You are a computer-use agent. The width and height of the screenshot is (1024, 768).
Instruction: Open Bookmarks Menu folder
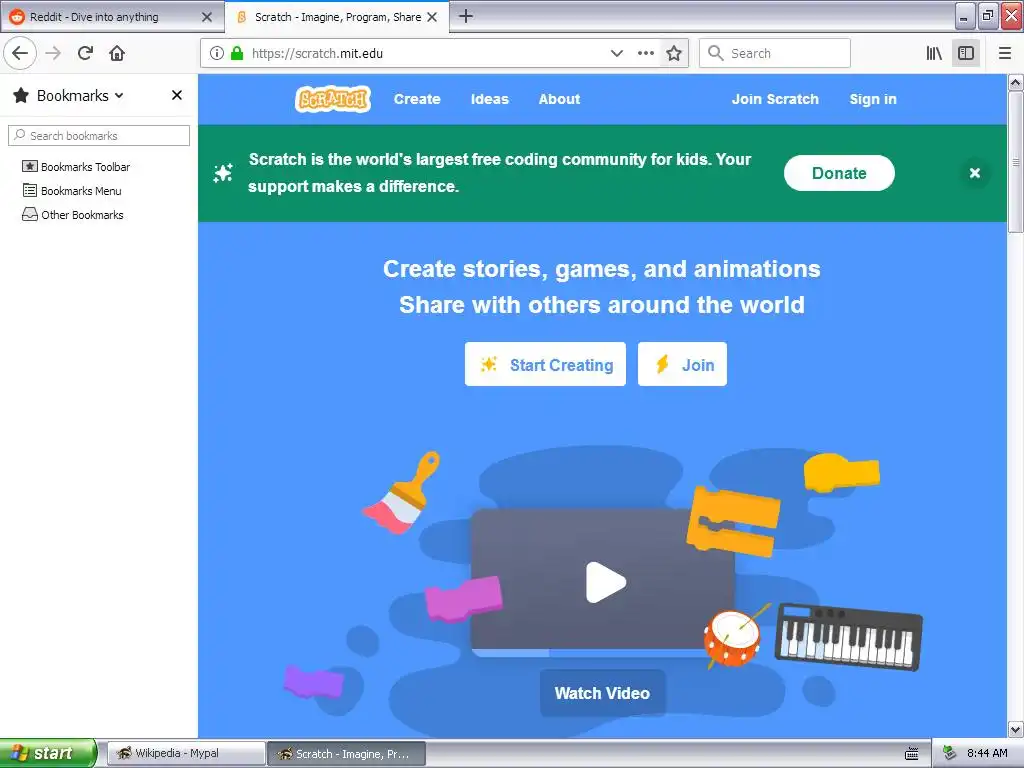pos(72,191)
